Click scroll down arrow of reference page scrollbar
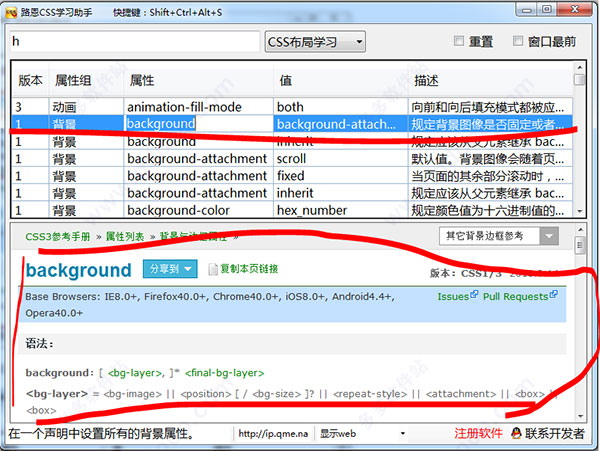Screen dimensions: 600x451 [580, 416]
